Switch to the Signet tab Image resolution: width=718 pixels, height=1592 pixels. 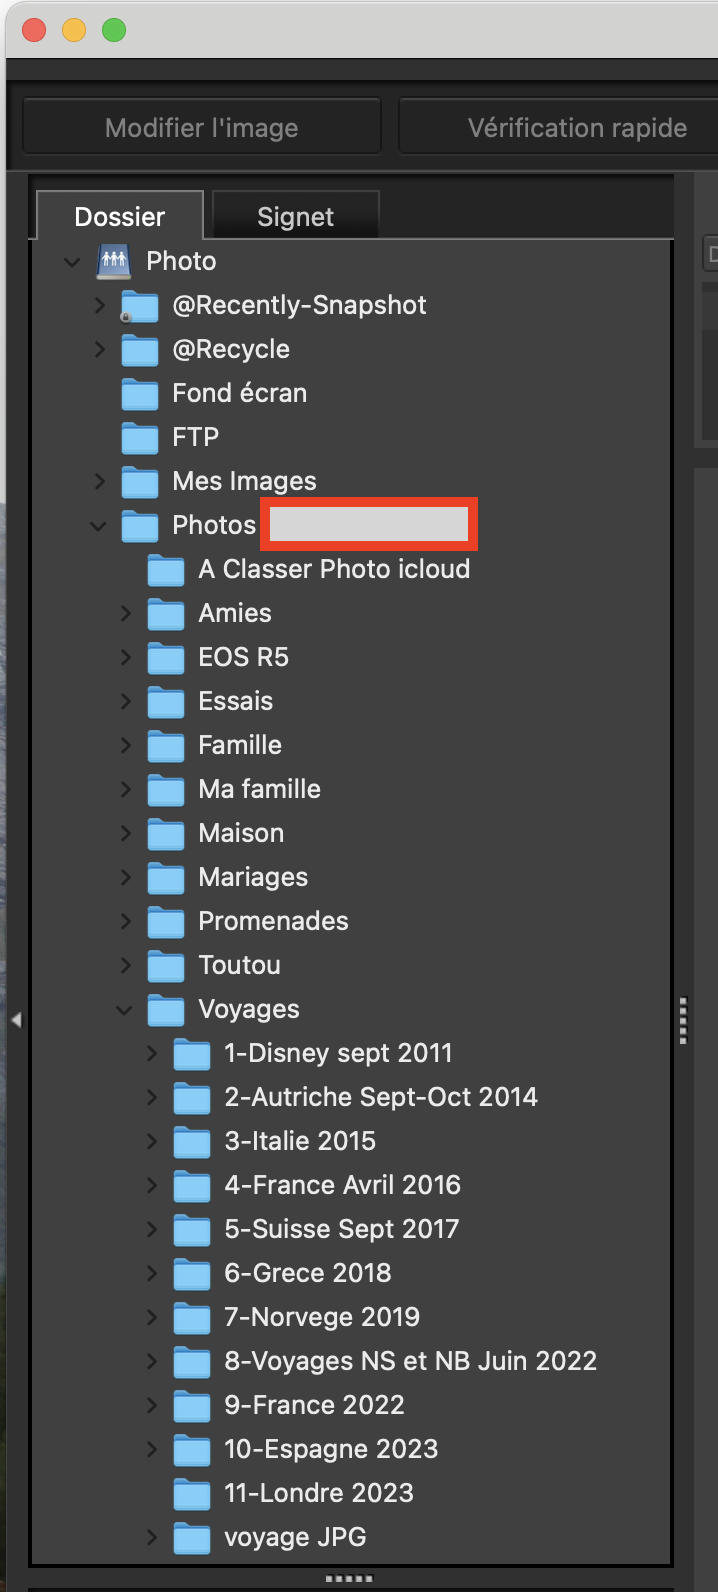tap(295, 217)
